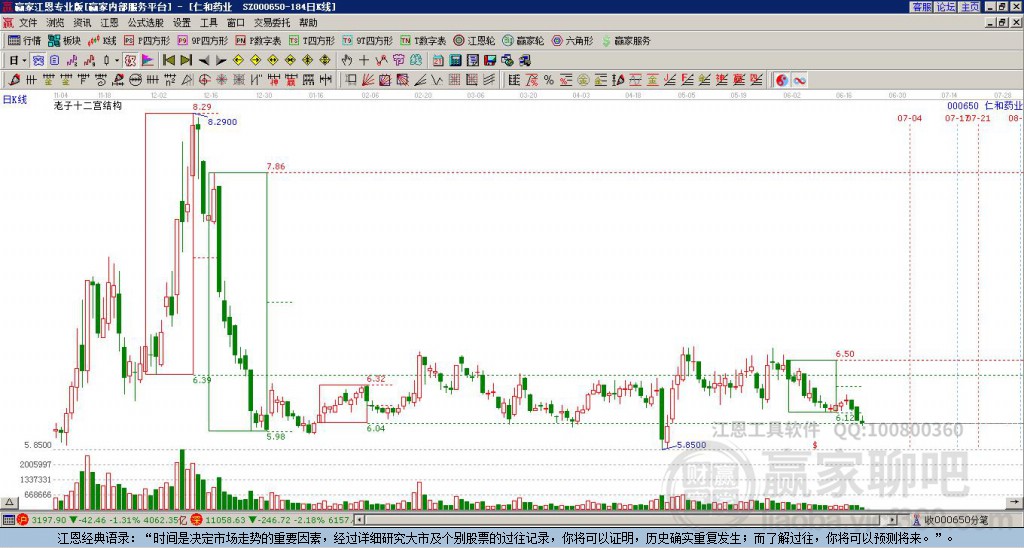The width and height of the screenshot is (1024, 548).
Task: Click the 仁和药业 stock name
Action: [1003, 106]
